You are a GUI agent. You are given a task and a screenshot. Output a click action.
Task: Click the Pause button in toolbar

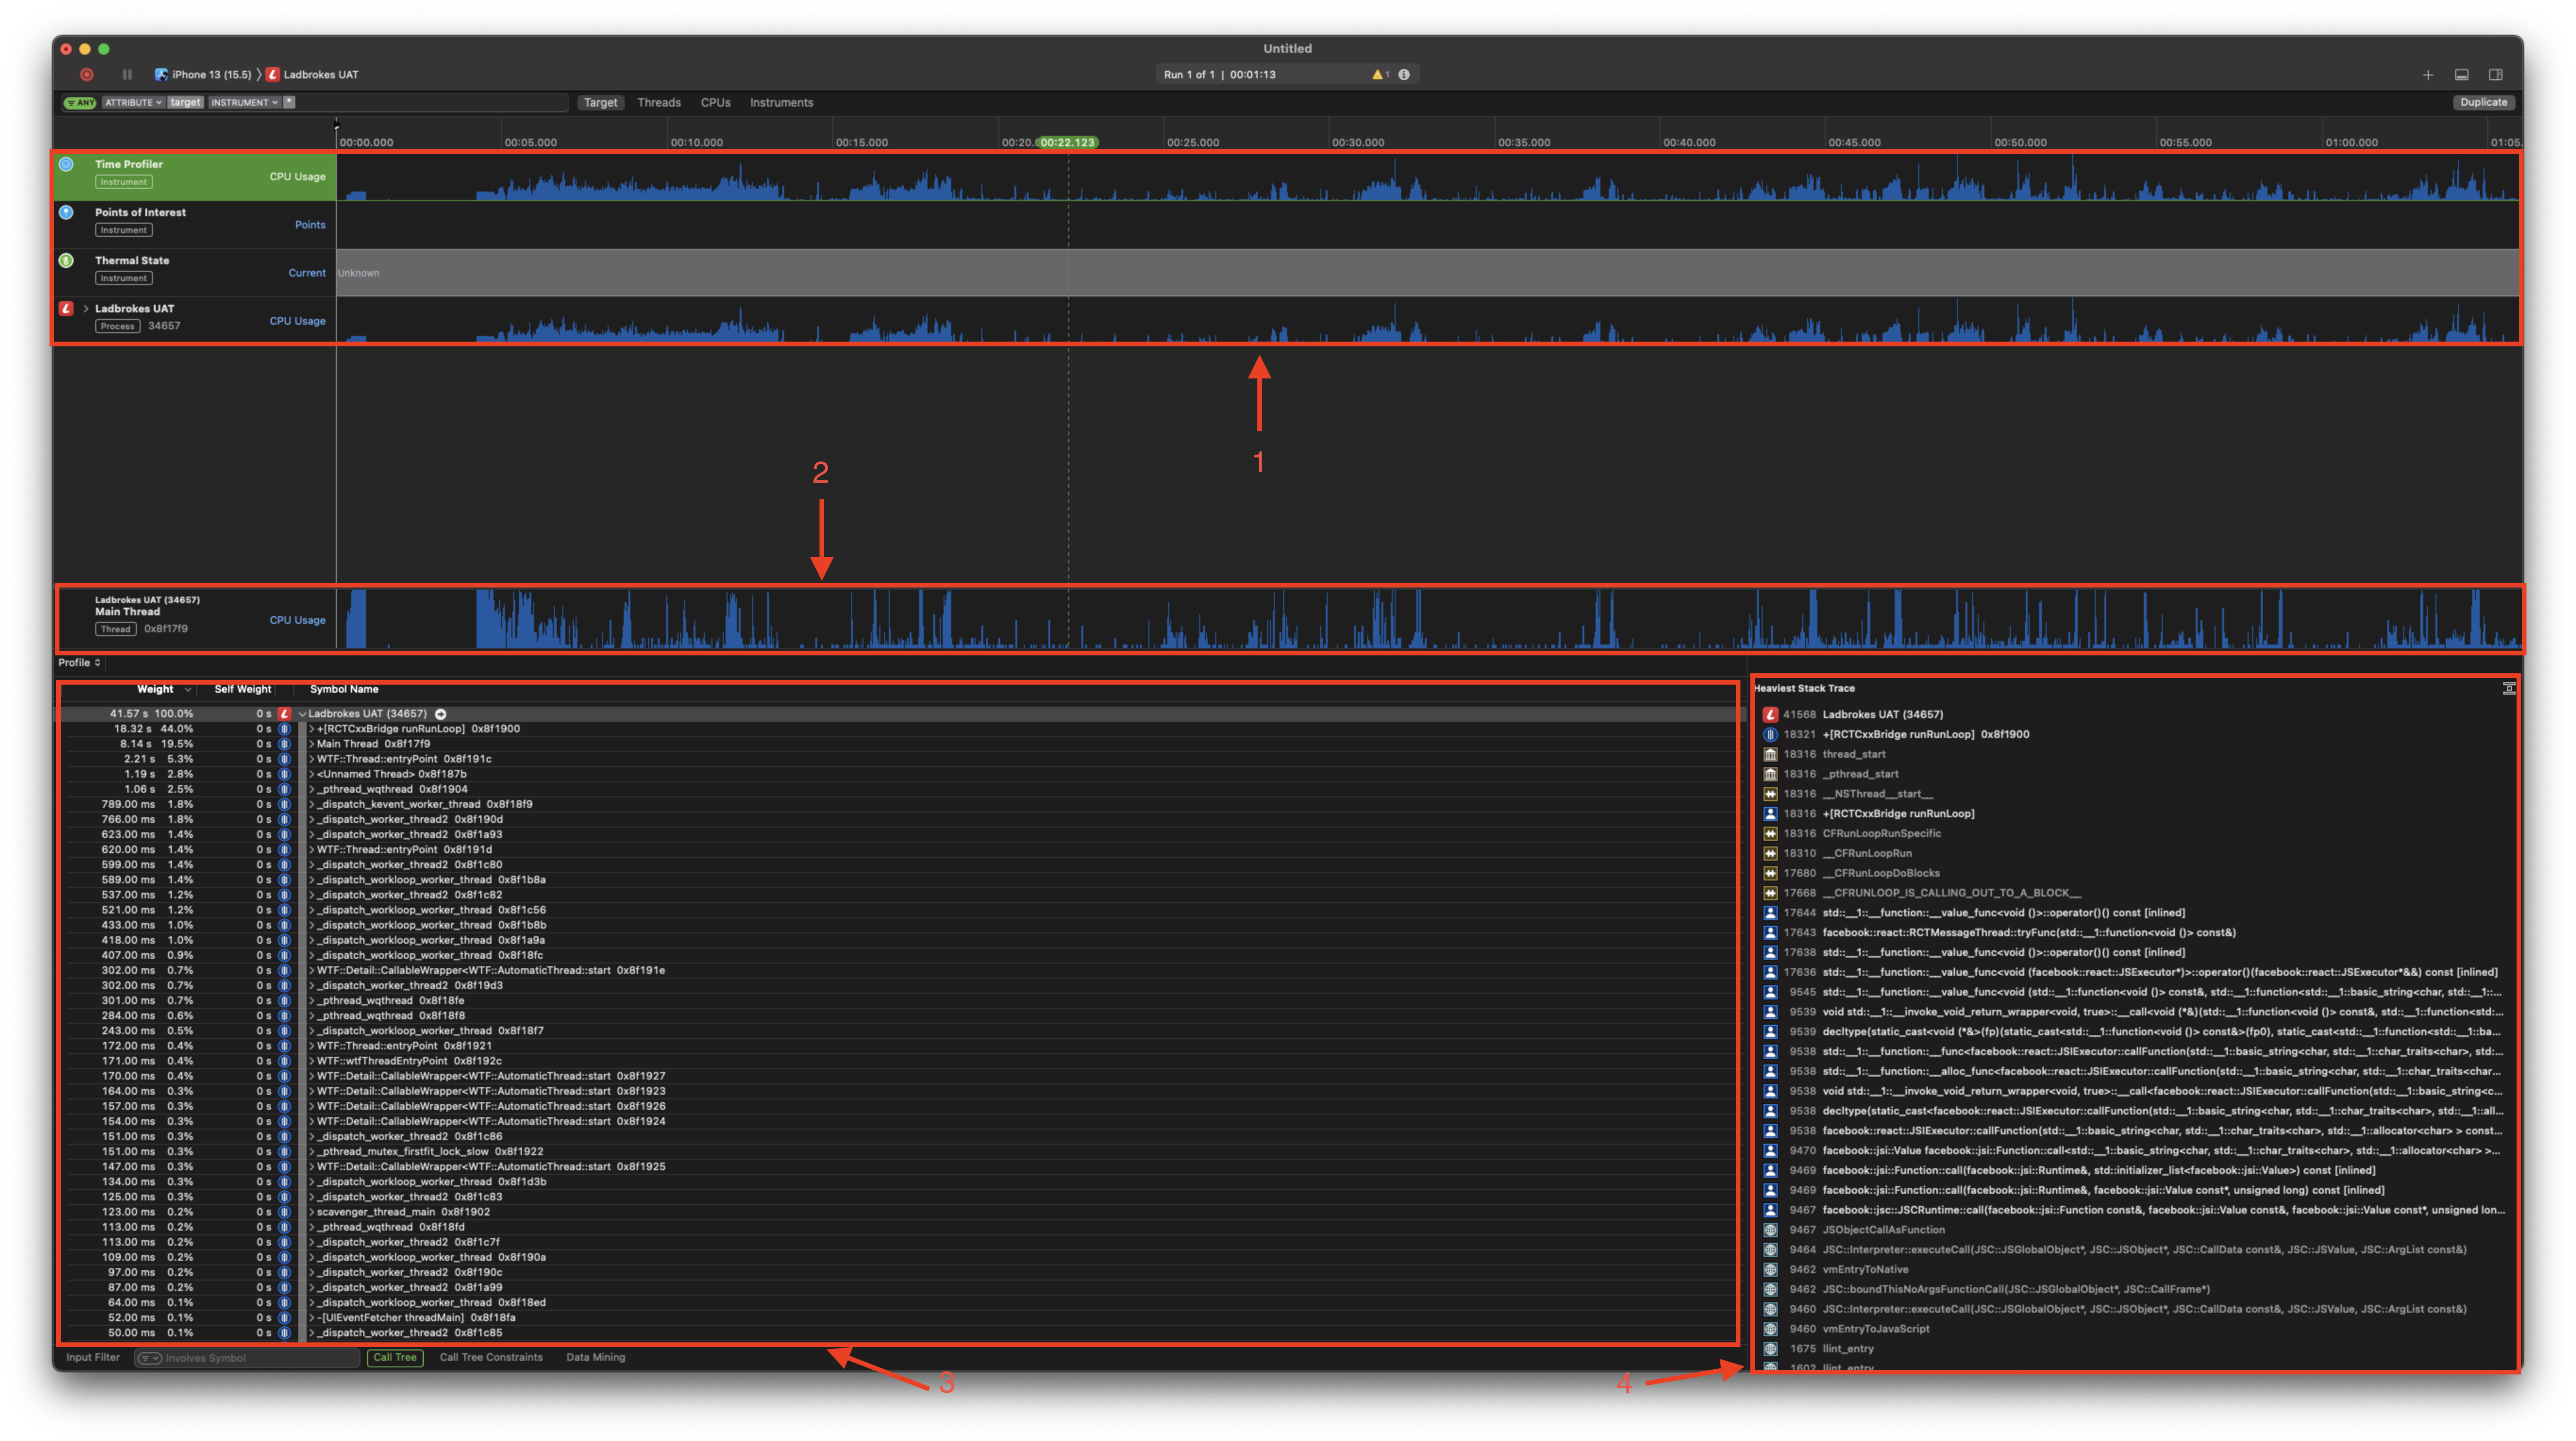[x=127, y=74]
